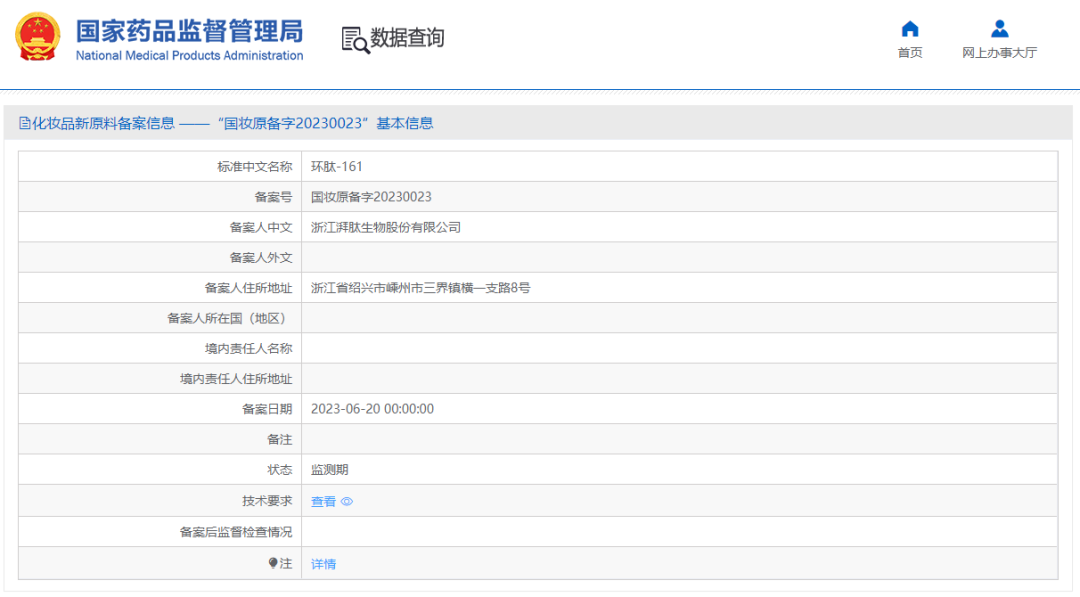
Task: Go to 首页 home icon
Action: [x=910, y=29]
